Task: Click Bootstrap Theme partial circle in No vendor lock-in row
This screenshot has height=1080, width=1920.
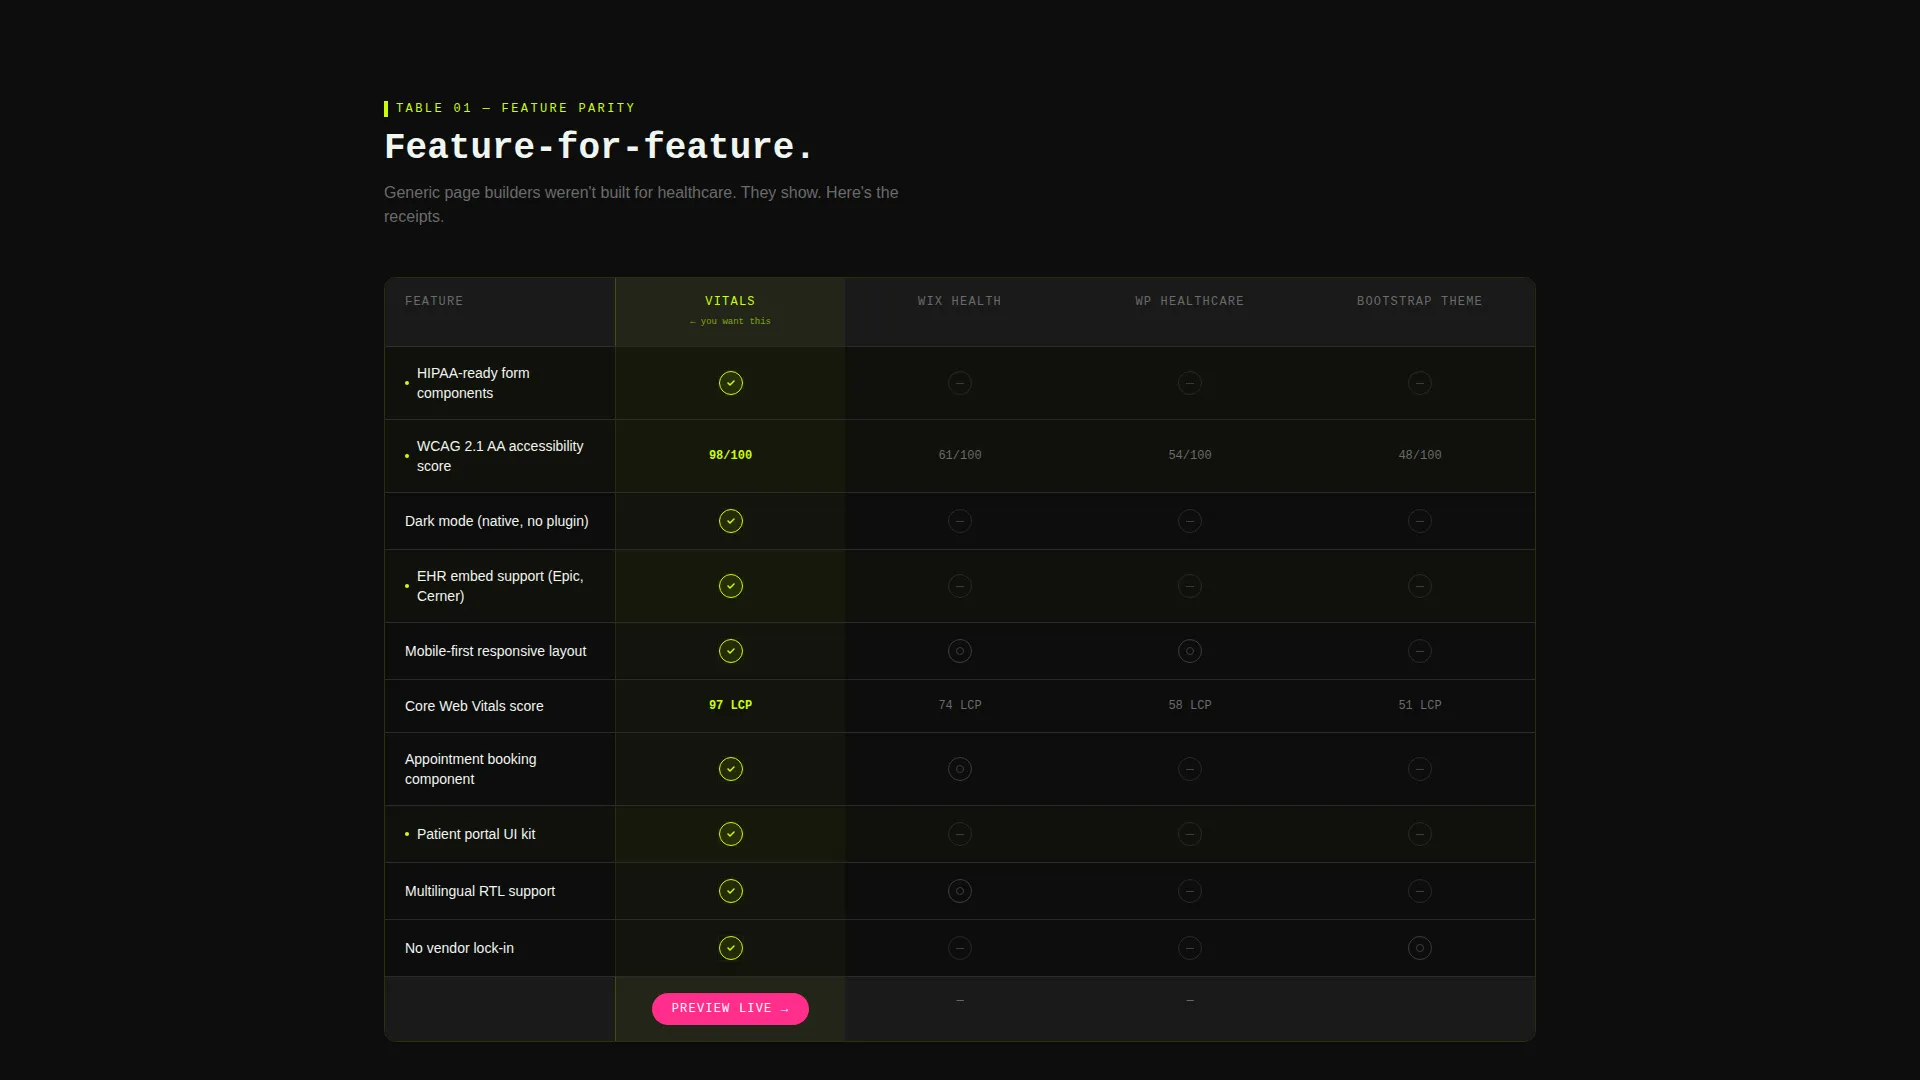Action: (1420, 948)
